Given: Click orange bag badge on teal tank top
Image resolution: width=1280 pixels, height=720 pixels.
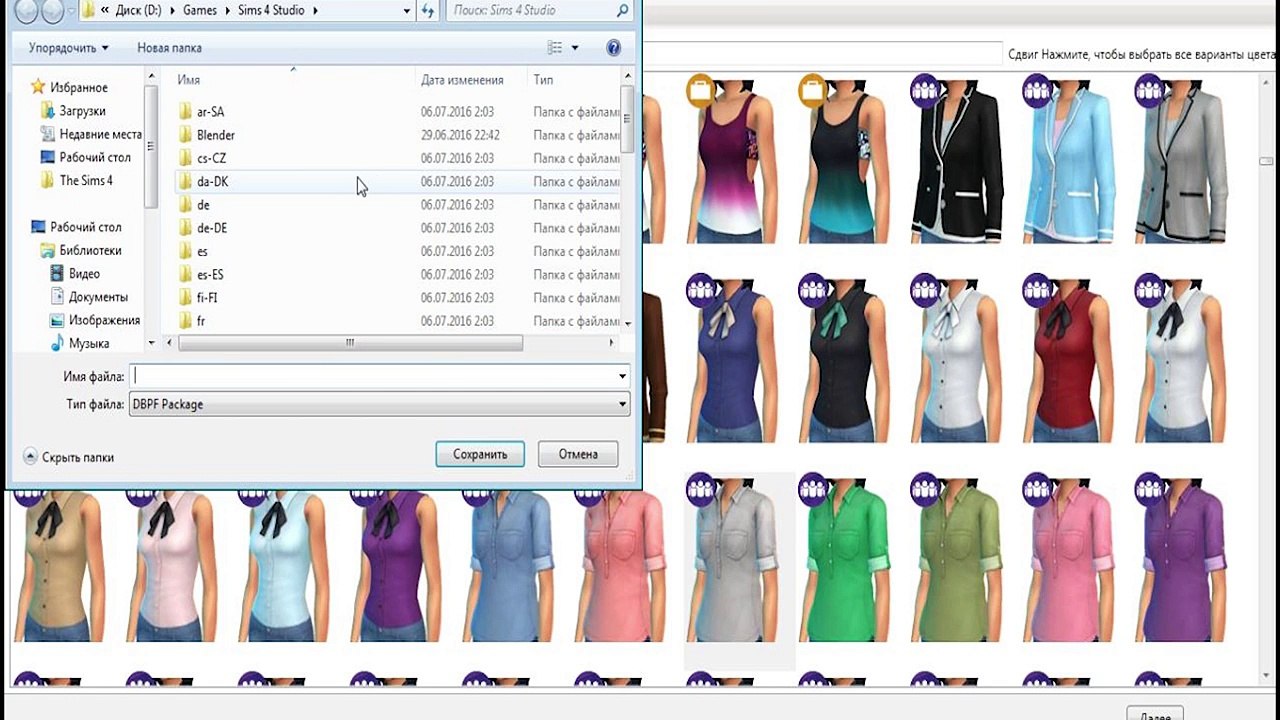Looking at the screenshot, I should [813, 90].
